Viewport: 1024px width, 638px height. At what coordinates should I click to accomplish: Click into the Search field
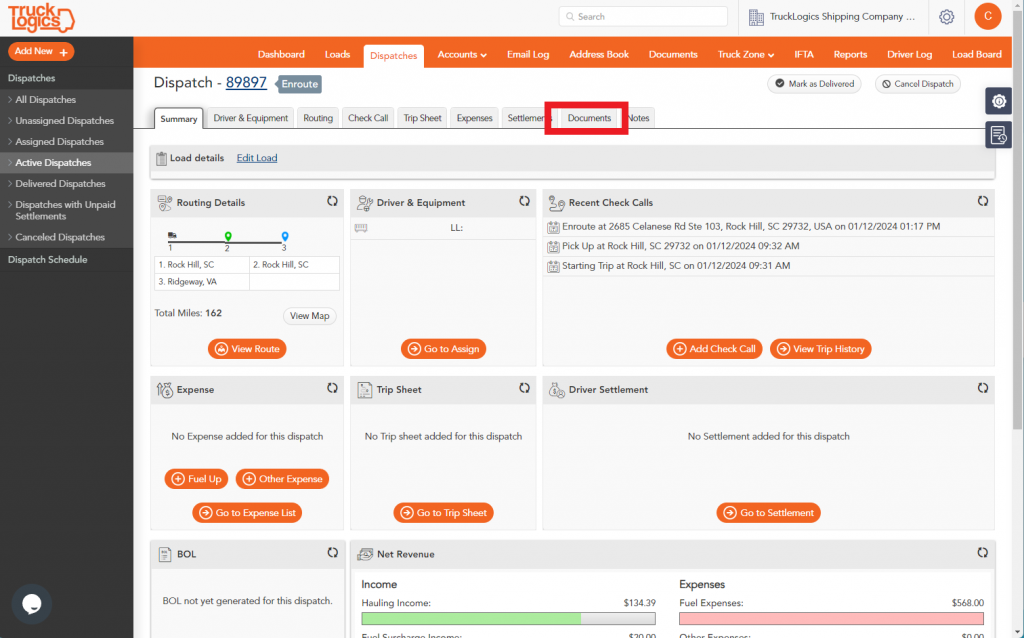pyautogui.click(x=643, y=17)
